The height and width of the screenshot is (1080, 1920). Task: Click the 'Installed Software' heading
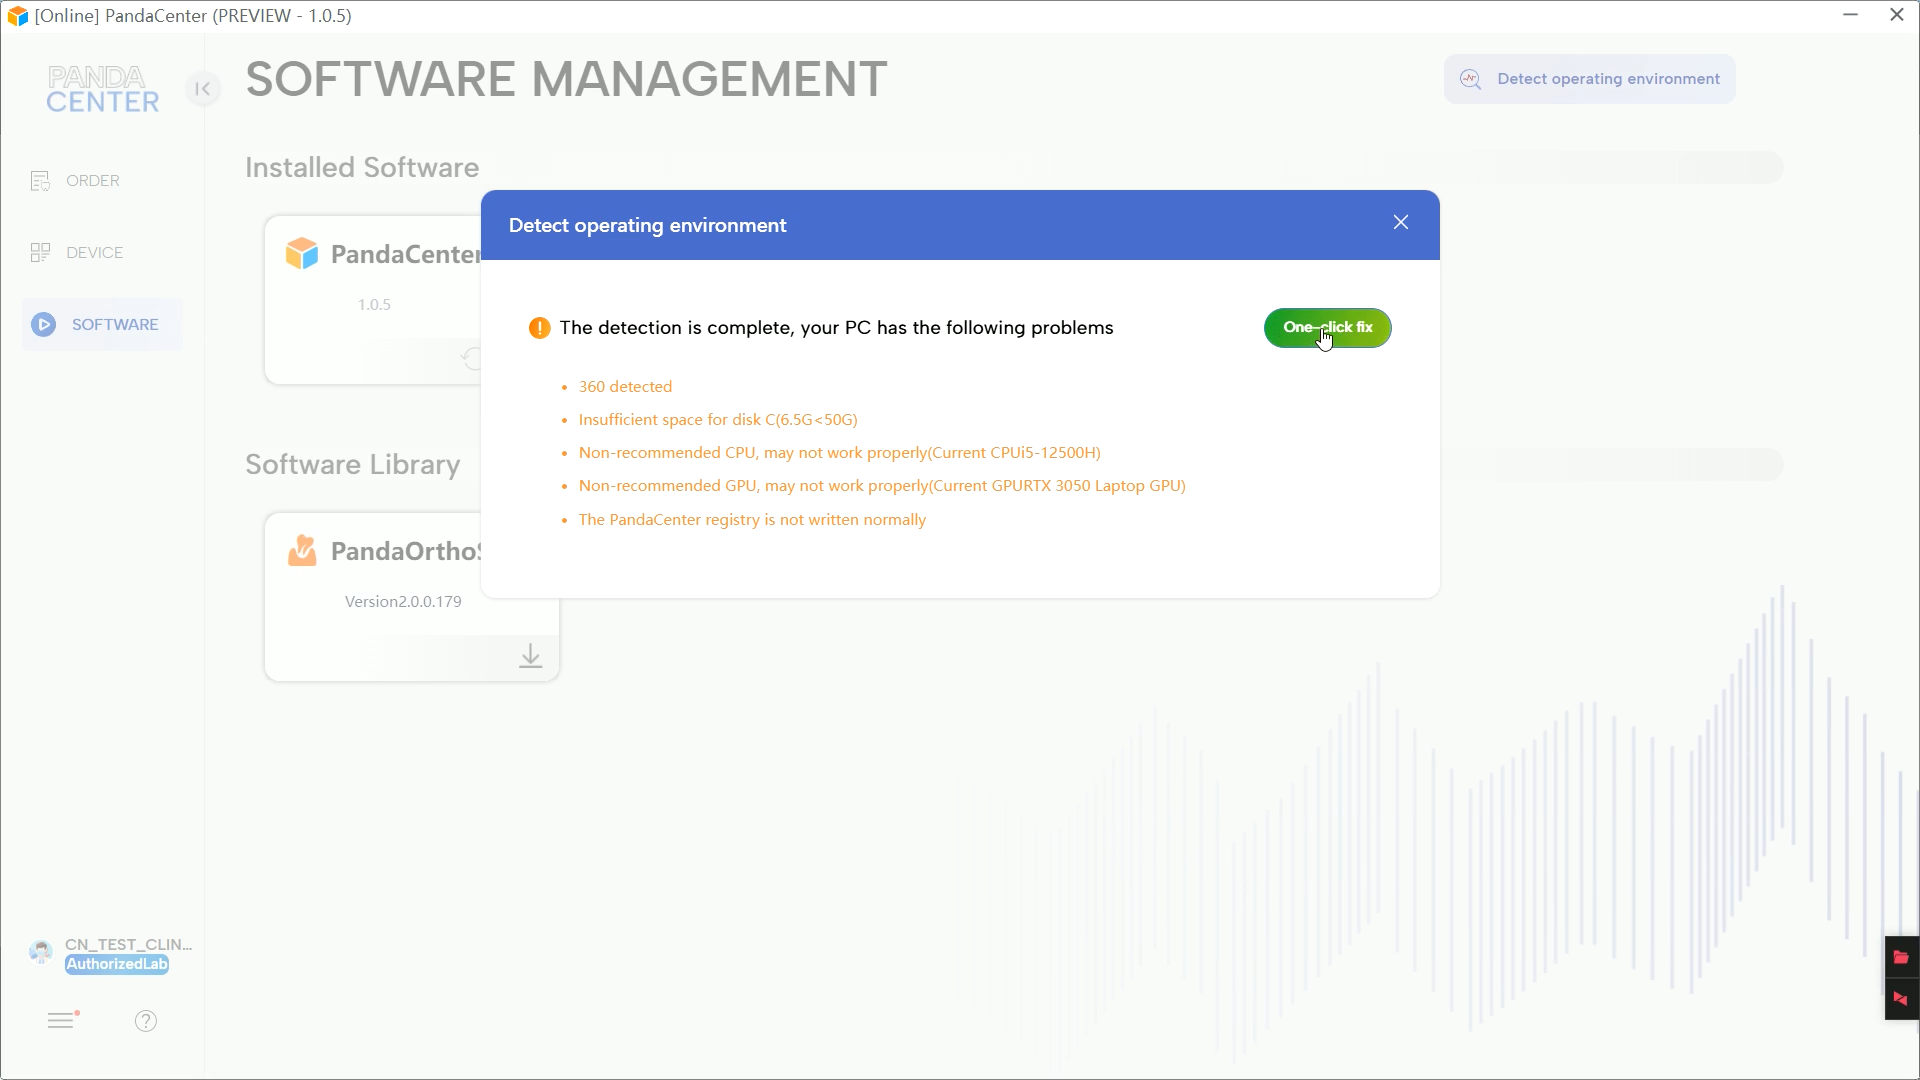pyautogui.click(x=362, y=168)
